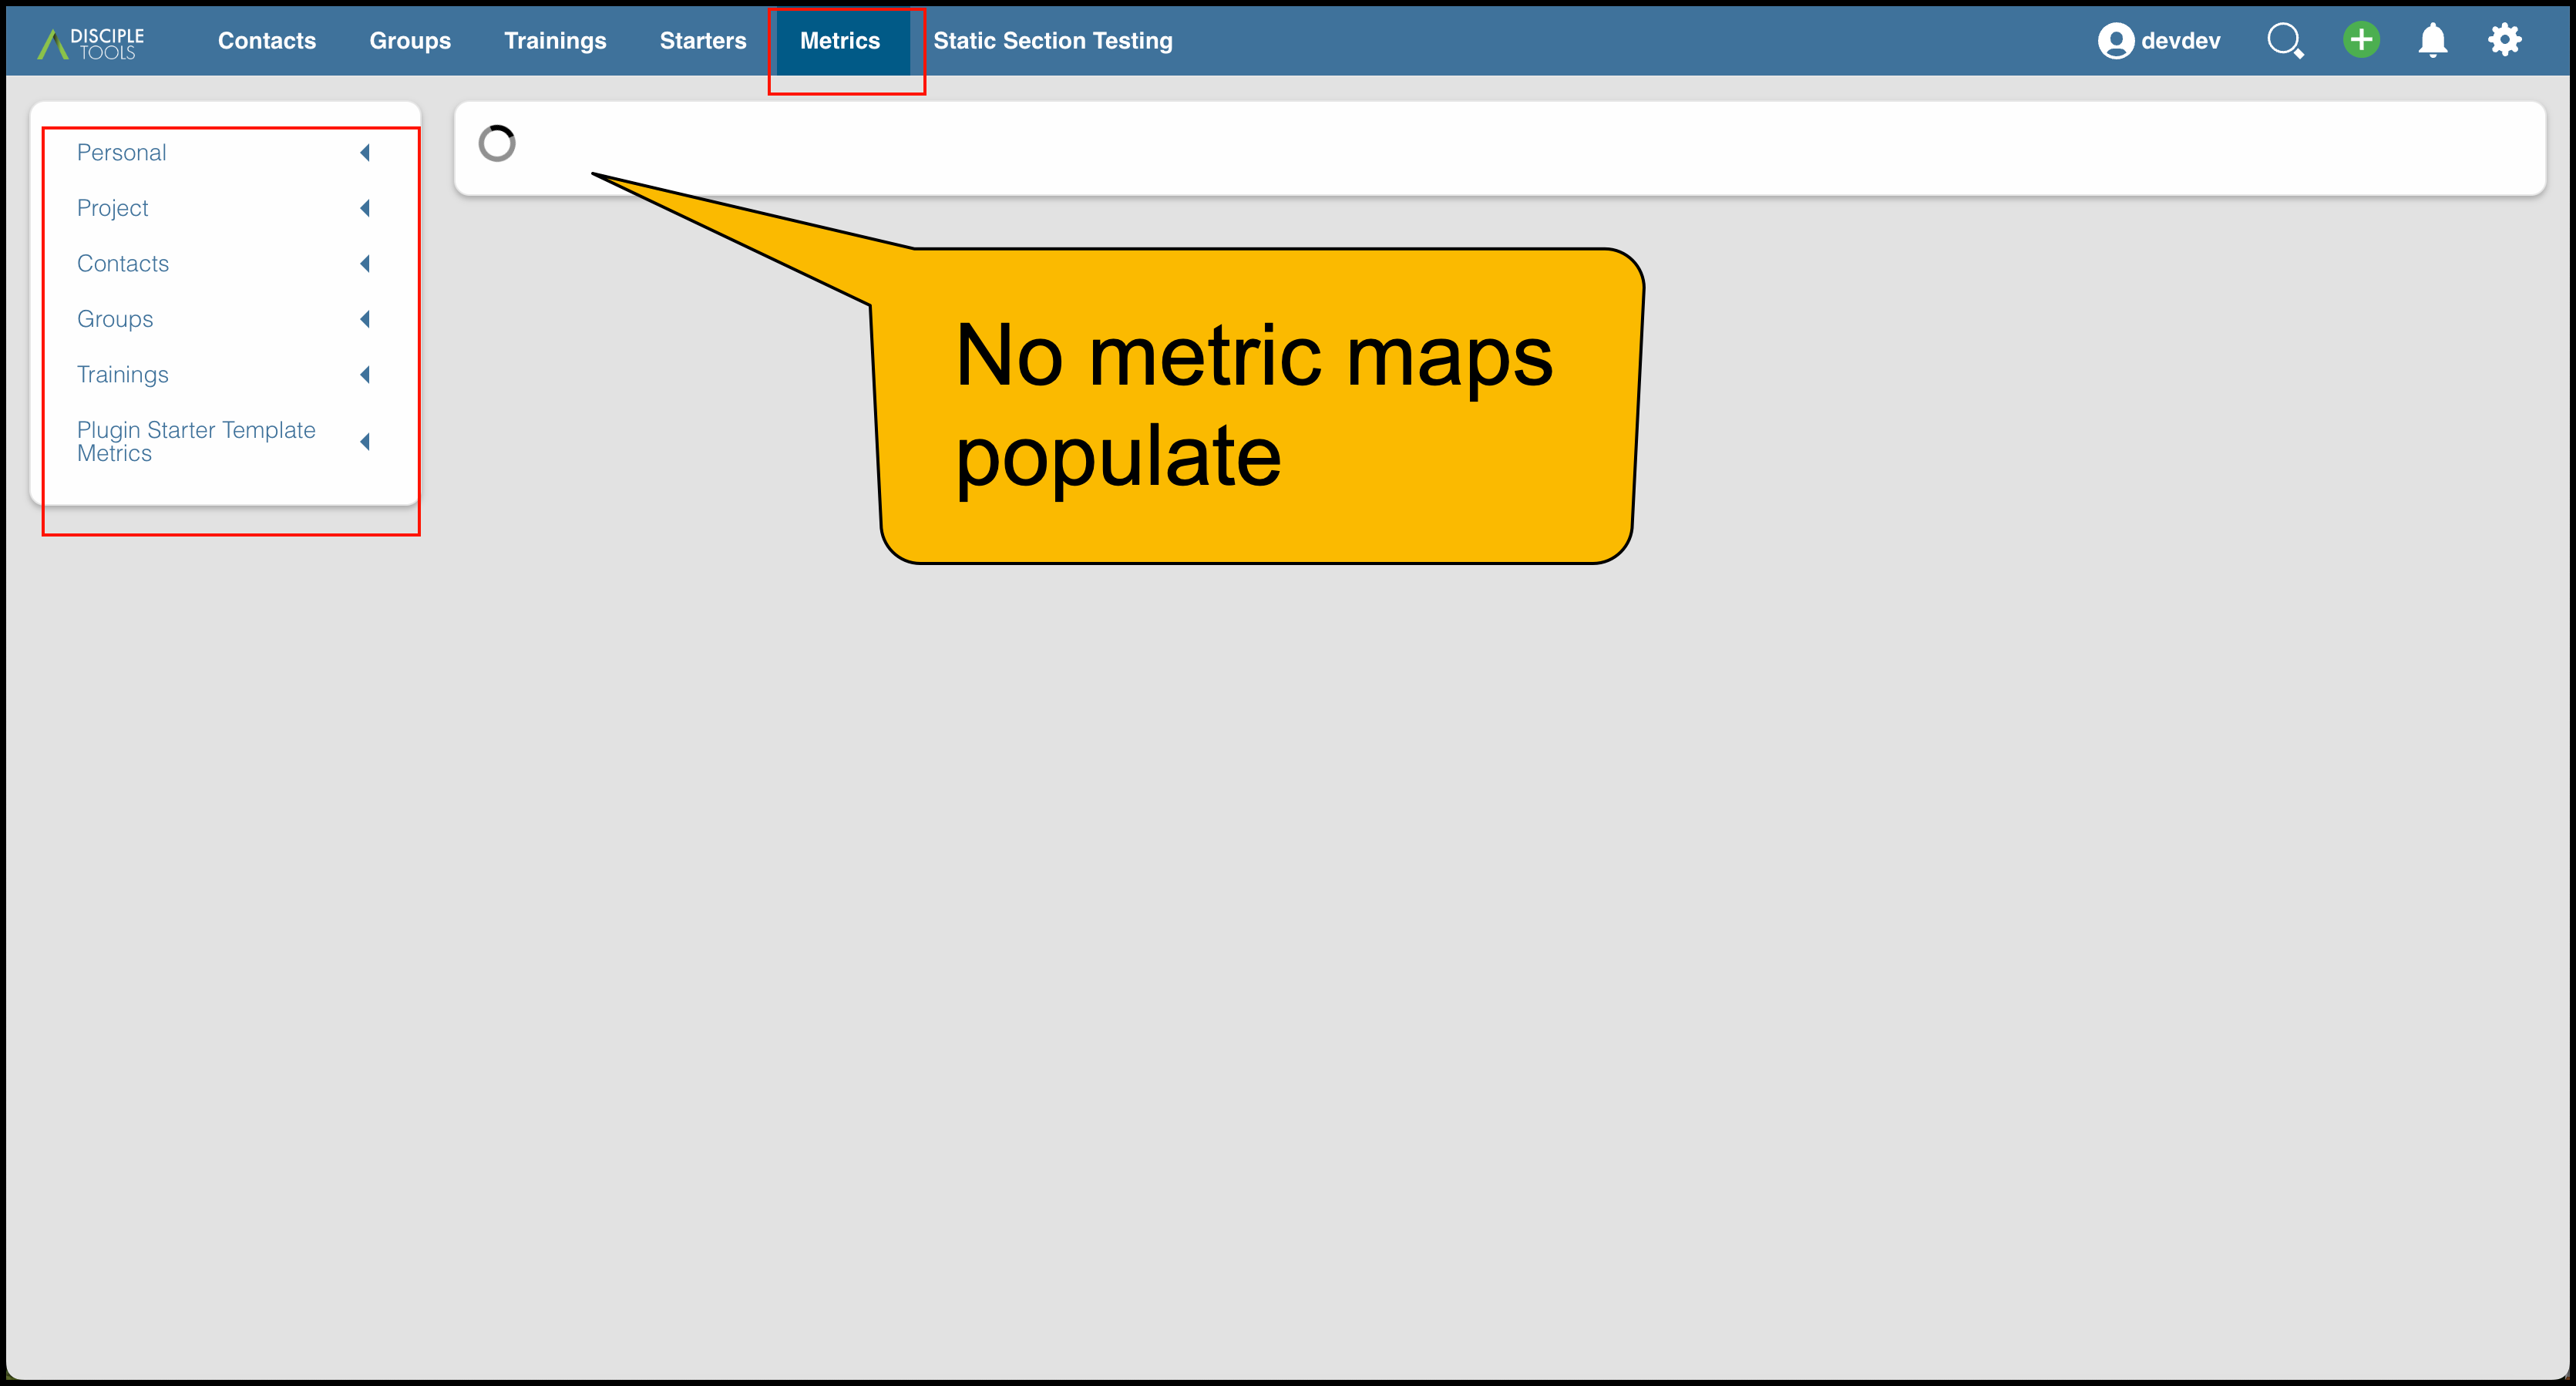Open Static Section Testing from the navbar
This screenshot has height=1386, width=2576.
point(1052,41)
